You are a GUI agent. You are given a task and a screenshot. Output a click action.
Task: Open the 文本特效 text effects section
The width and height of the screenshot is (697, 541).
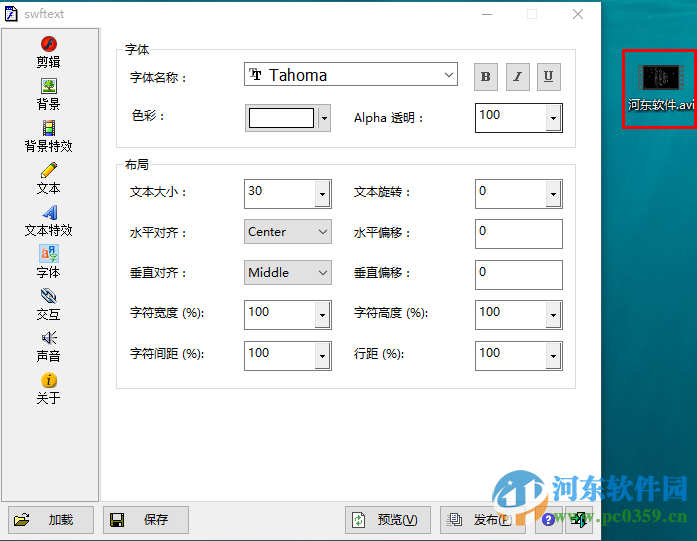click(x=48, y=221)
